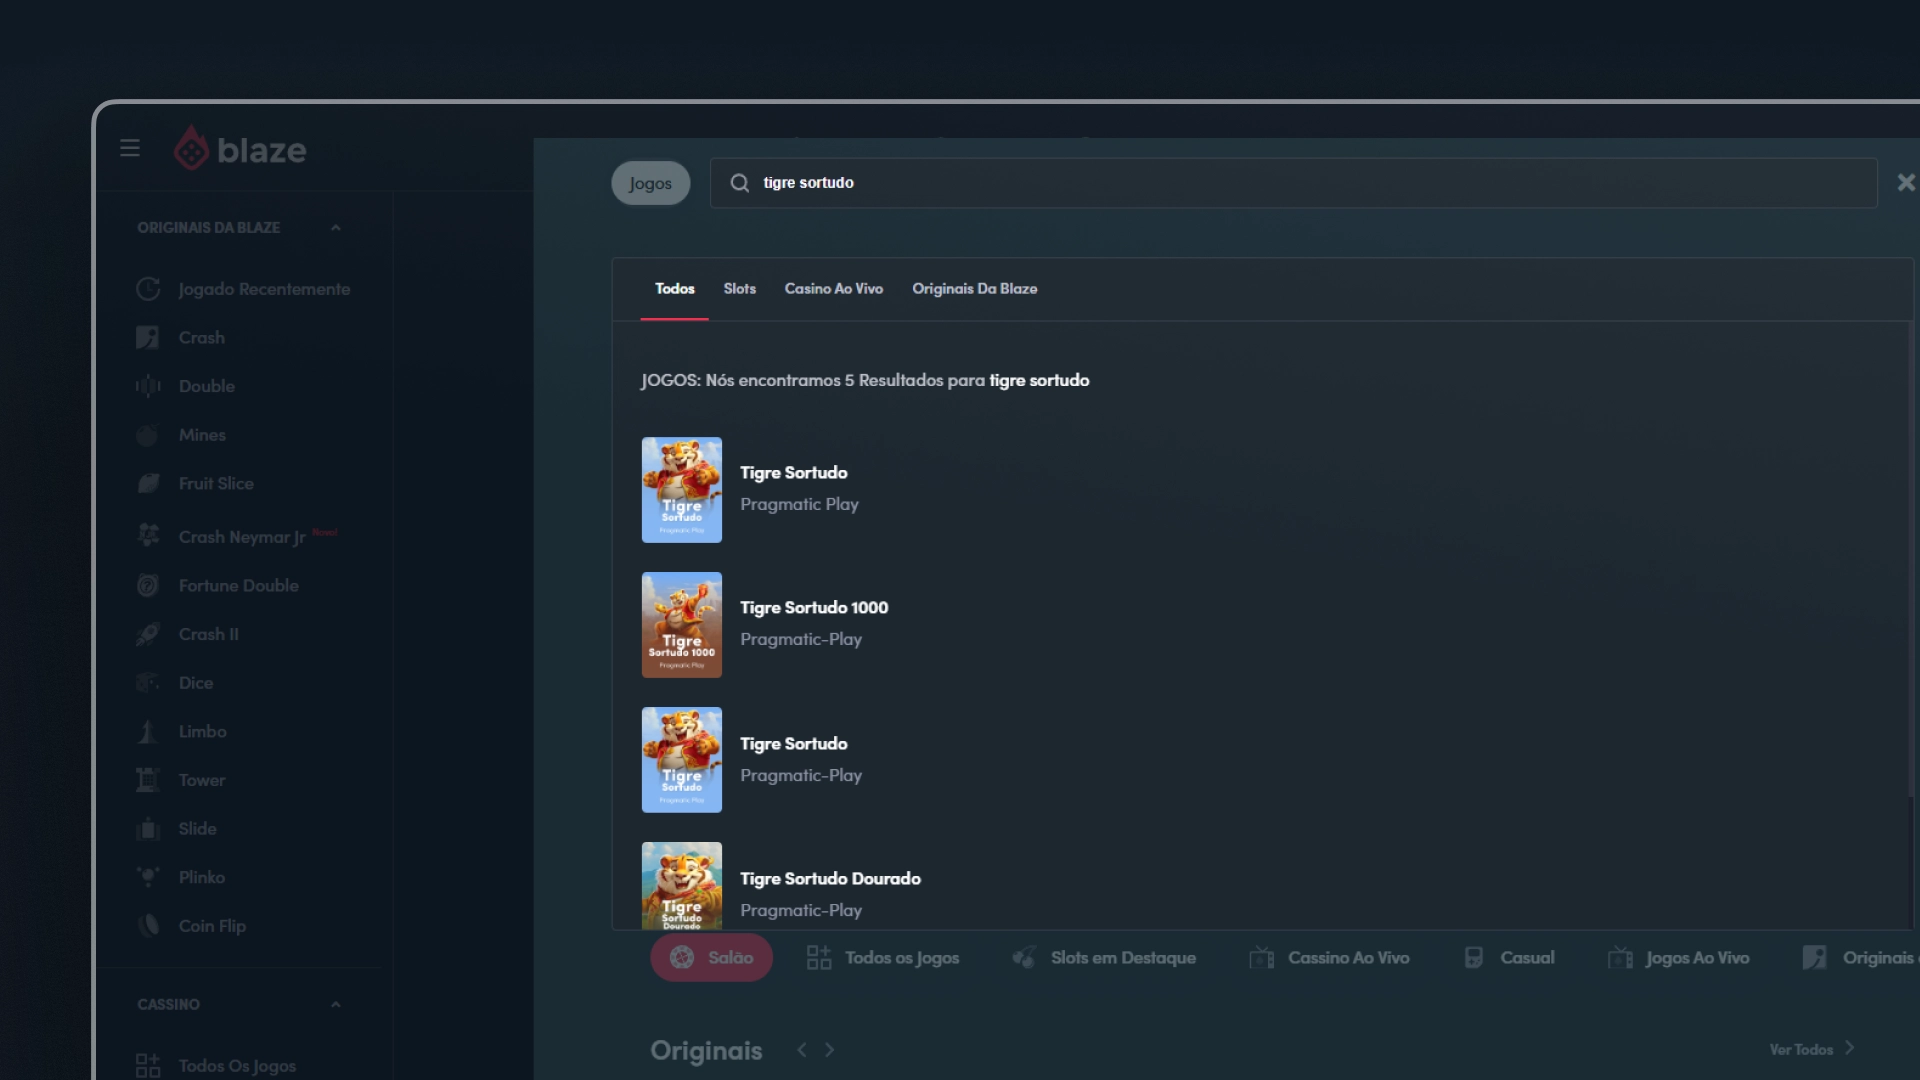The width and height of the screenshot is (1920, 1080).
Task: Click the Slots em Destaque cherry icon
Action: [1024, 958]
